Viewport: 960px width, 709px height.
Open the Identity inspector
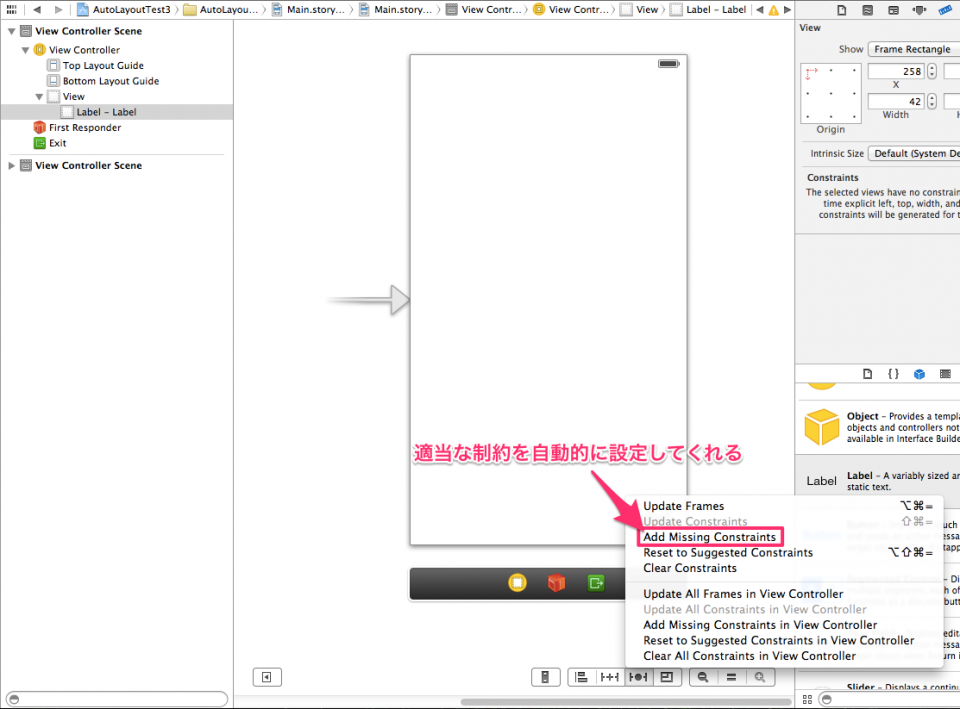pyautogui.click(x=893, y=10)
